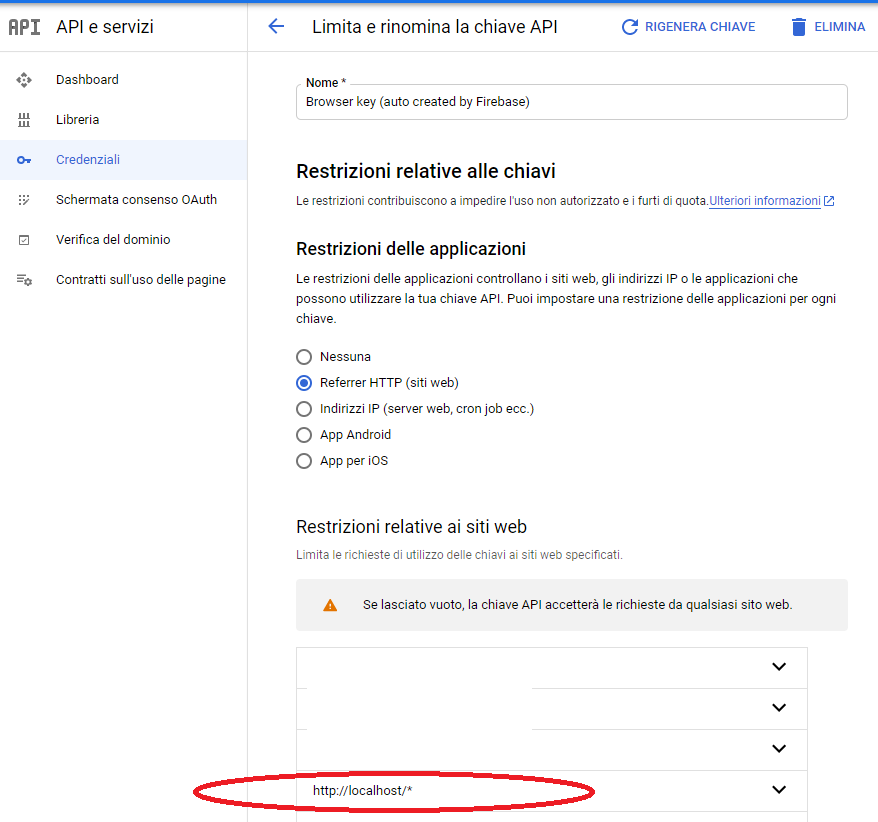Expand the second empty referrer dropdown

coord(779,708)
